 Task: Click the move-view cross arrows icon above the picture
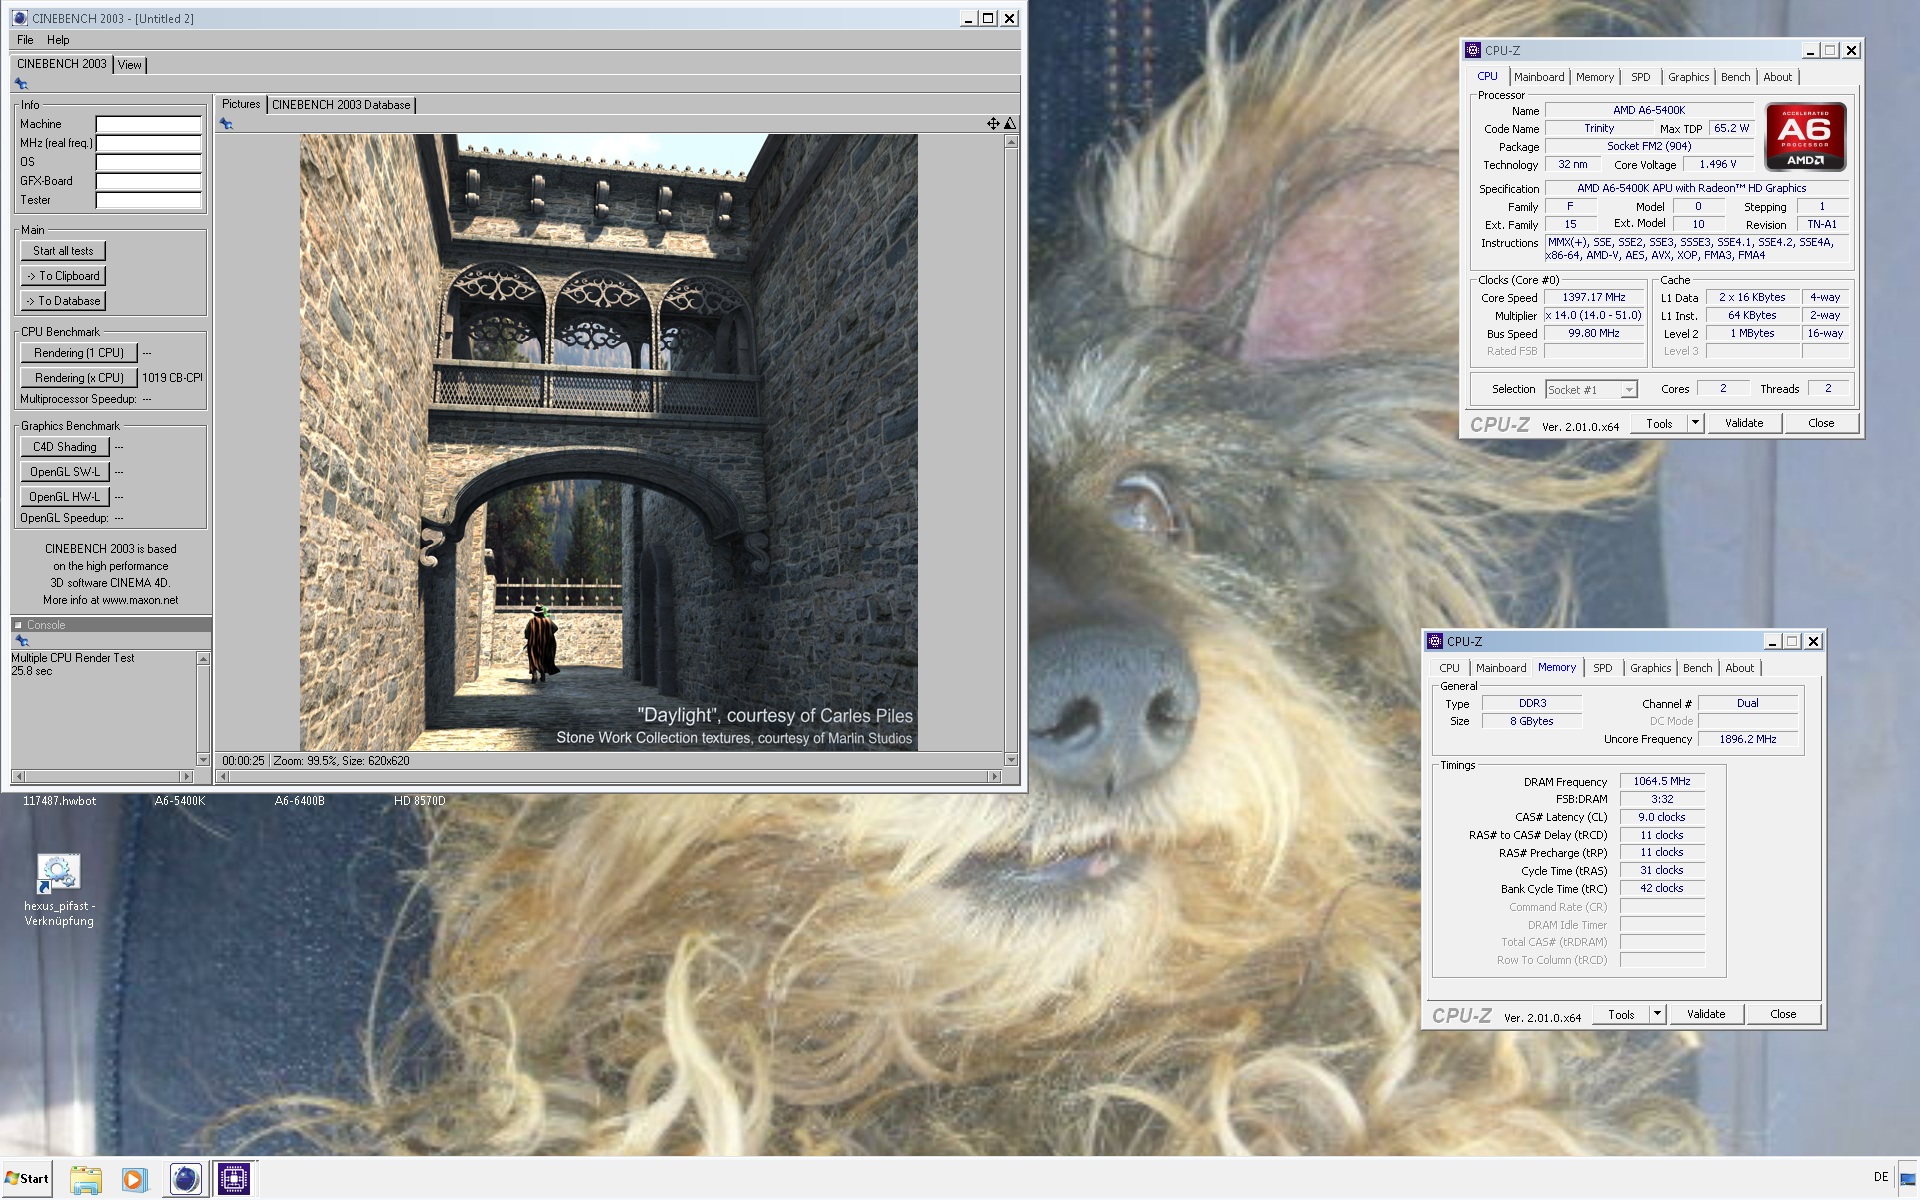[x=993, y=123]
